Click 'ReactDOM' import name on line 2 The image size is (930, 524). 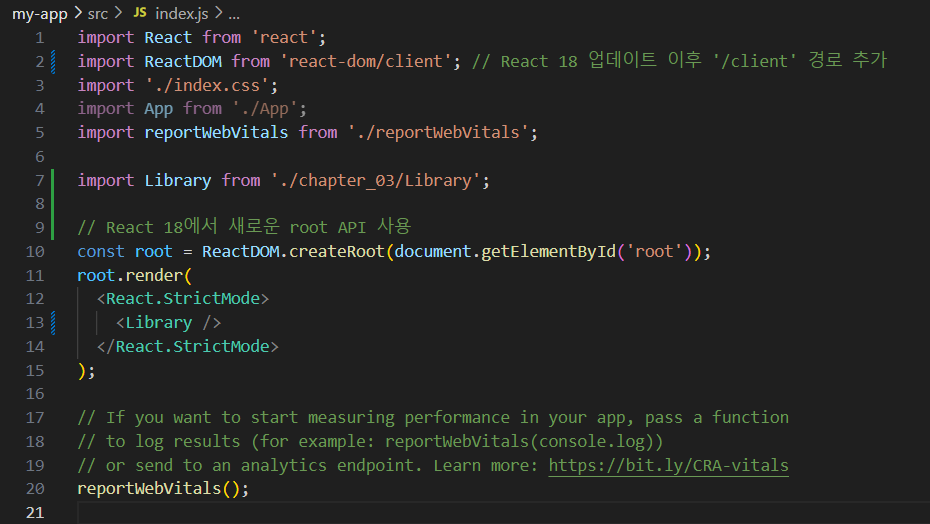183,61
